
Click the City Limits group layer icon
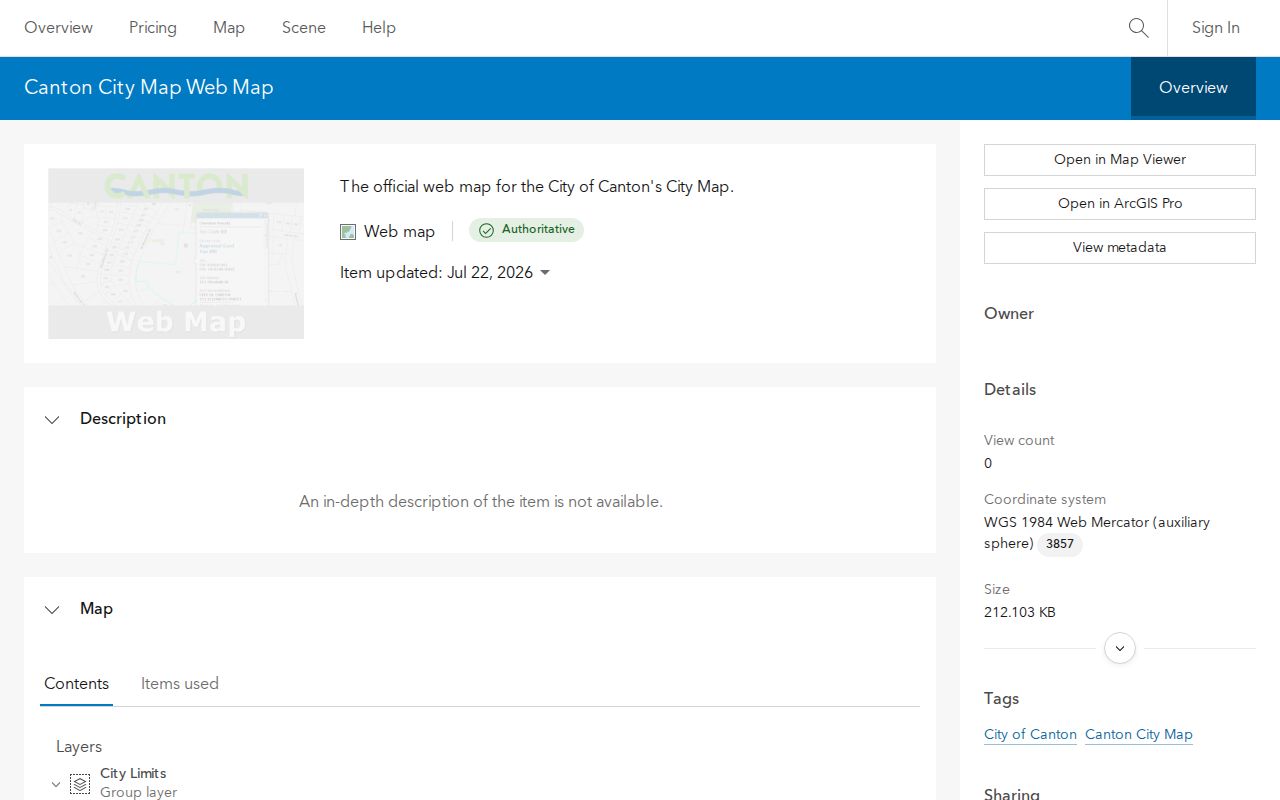click(x=80, y=785)
